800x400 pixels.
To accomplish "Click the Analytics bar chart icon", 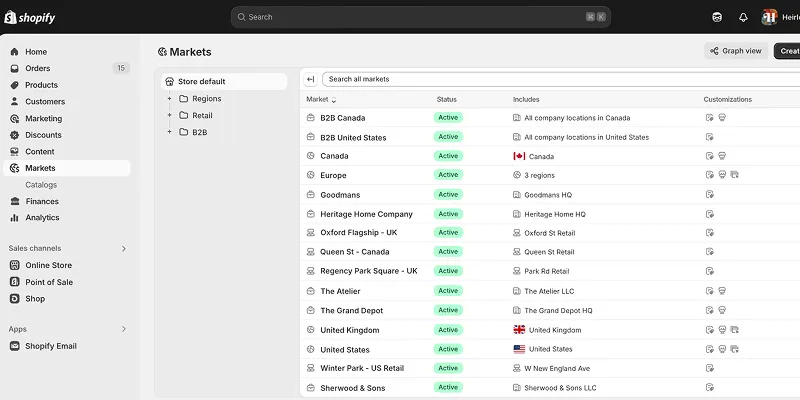I will point(14,218).
